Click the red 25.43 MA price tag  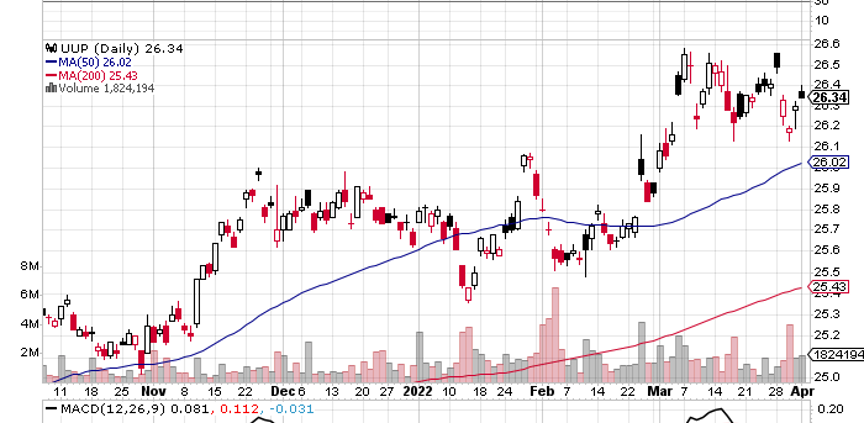[829, 288]
